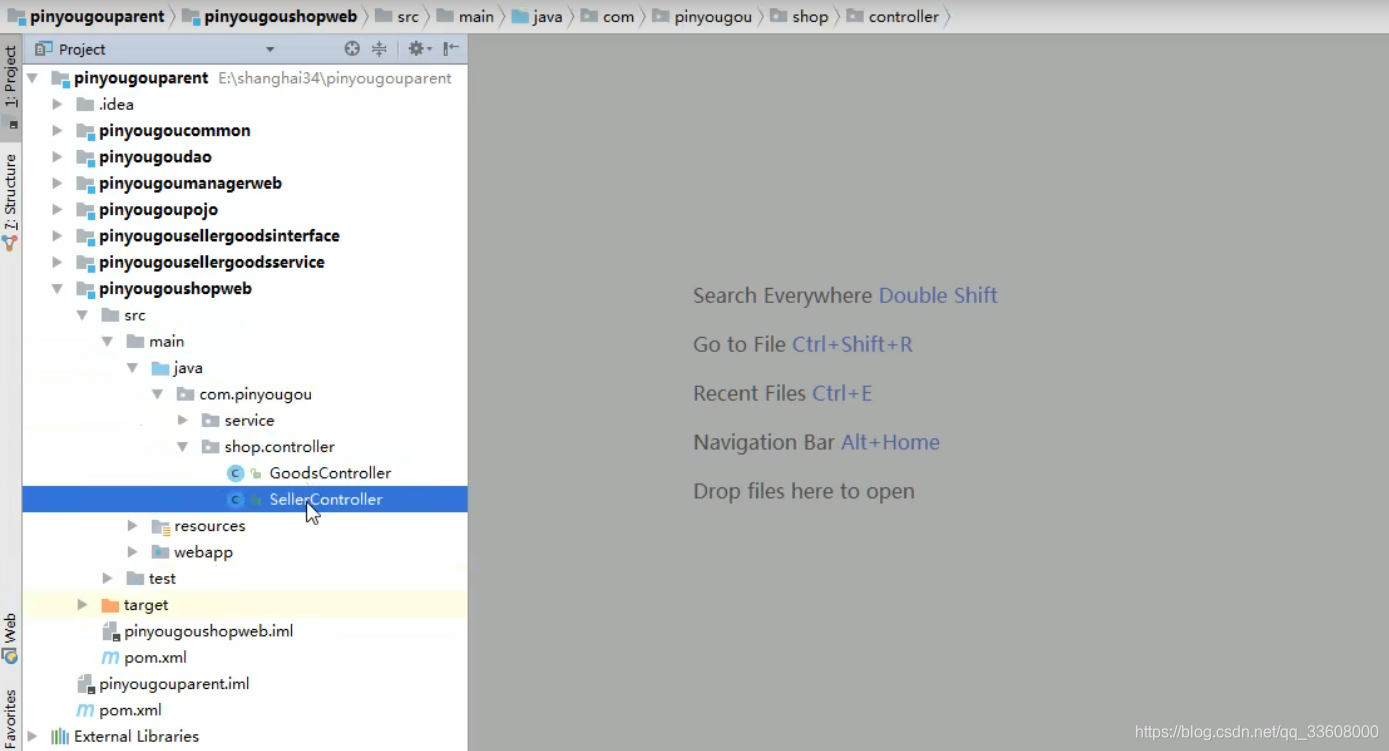Image resolution: width=1389 pixels, height=751 pixels.
Task: Collapse the pinyougoushopweb module arrow
Action: 57,288
